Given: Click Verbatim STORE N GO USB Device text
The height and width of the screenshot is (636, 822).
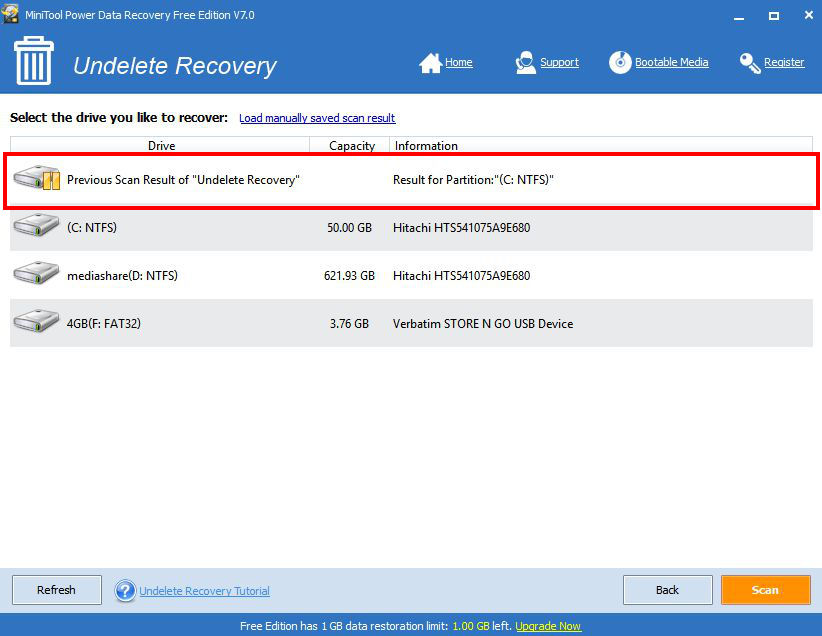Looking at the screenshot, I should tap(483, 324).
